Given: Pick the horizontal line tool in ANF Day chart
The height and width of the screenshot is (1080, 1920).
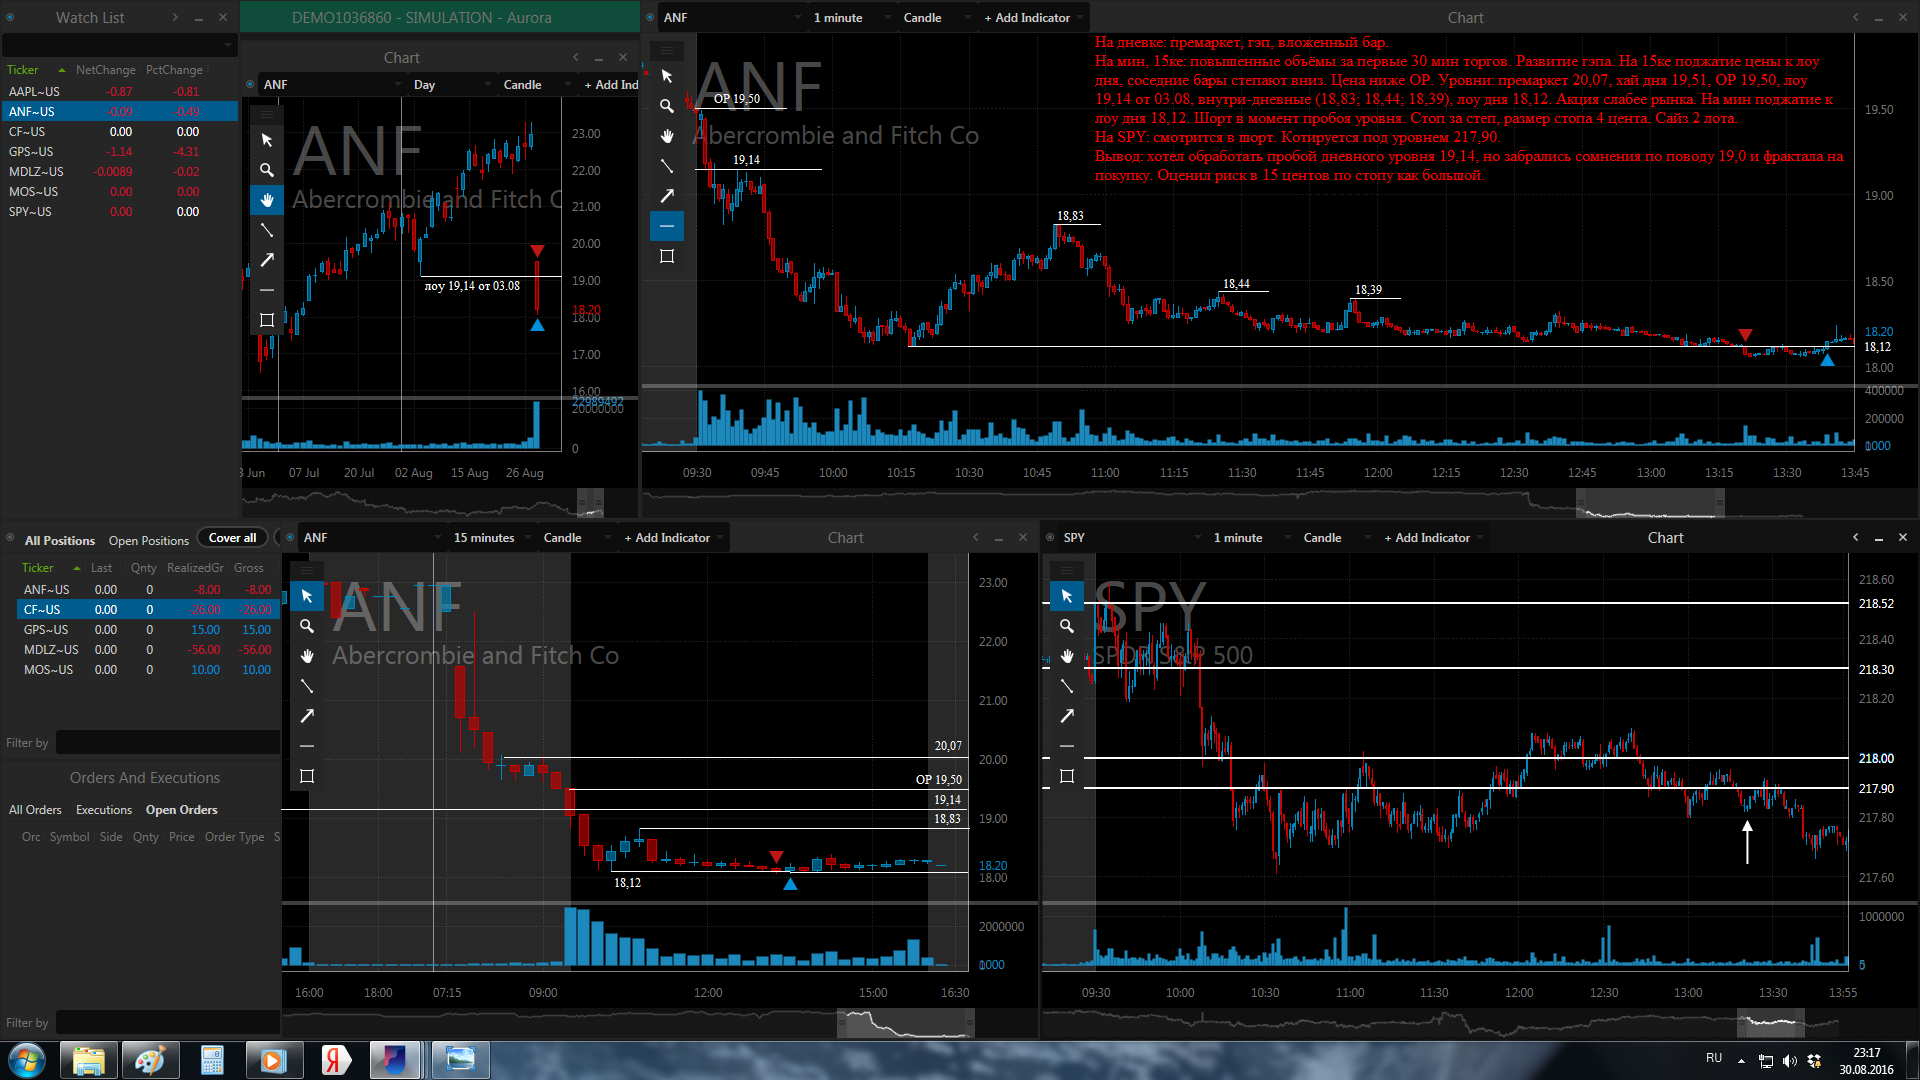Looking at the screenshot, I should point(267,290).
